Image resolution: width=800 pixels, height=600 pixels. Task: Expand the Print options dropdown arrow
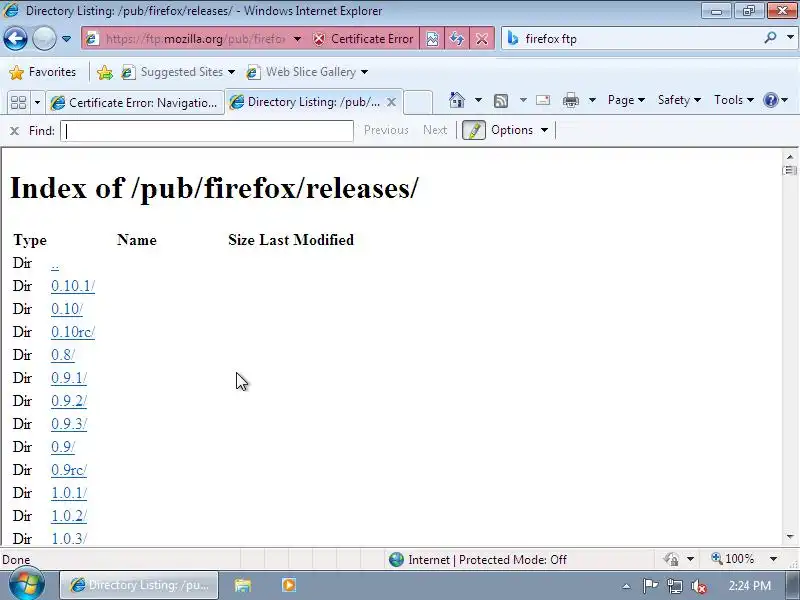coord(592,100)
